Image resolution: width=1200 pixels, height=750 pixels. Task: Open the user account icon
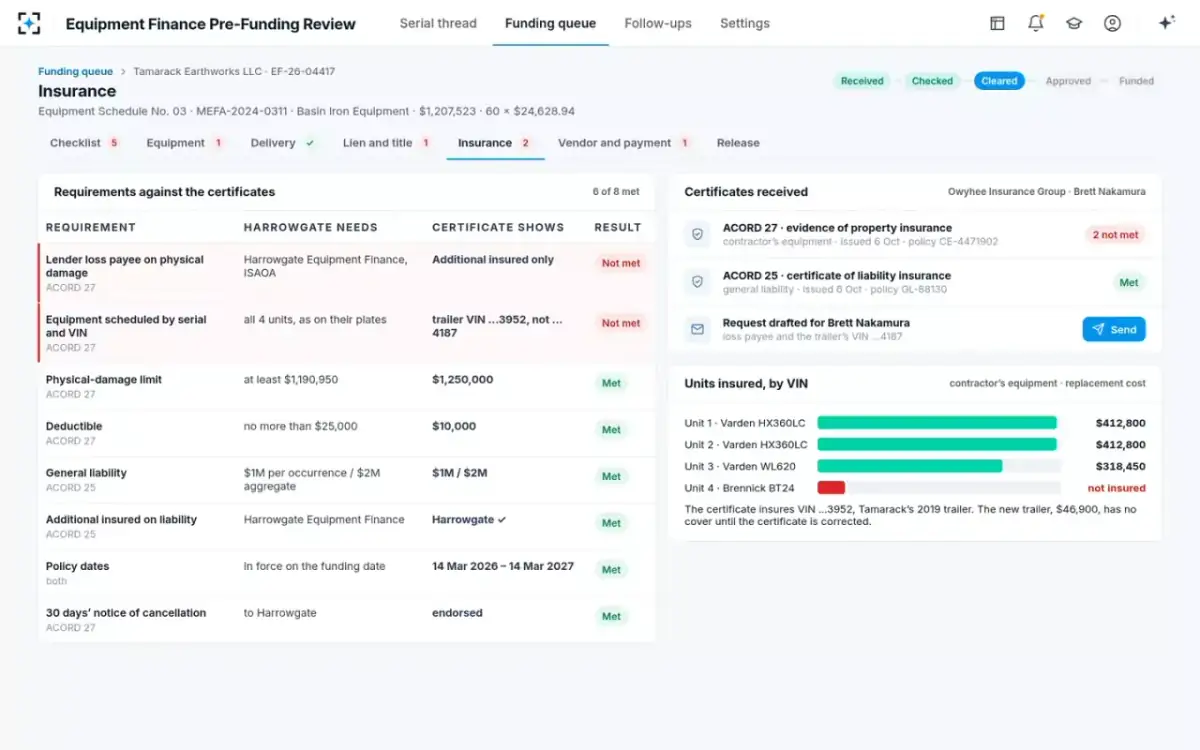1112,23
